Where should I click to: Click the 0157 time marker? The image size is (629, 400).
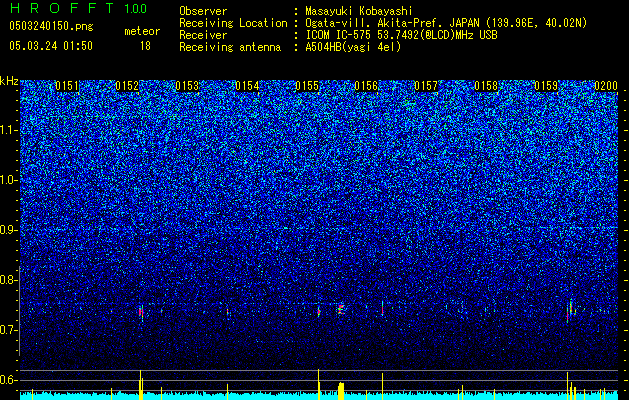coord(426,86)
